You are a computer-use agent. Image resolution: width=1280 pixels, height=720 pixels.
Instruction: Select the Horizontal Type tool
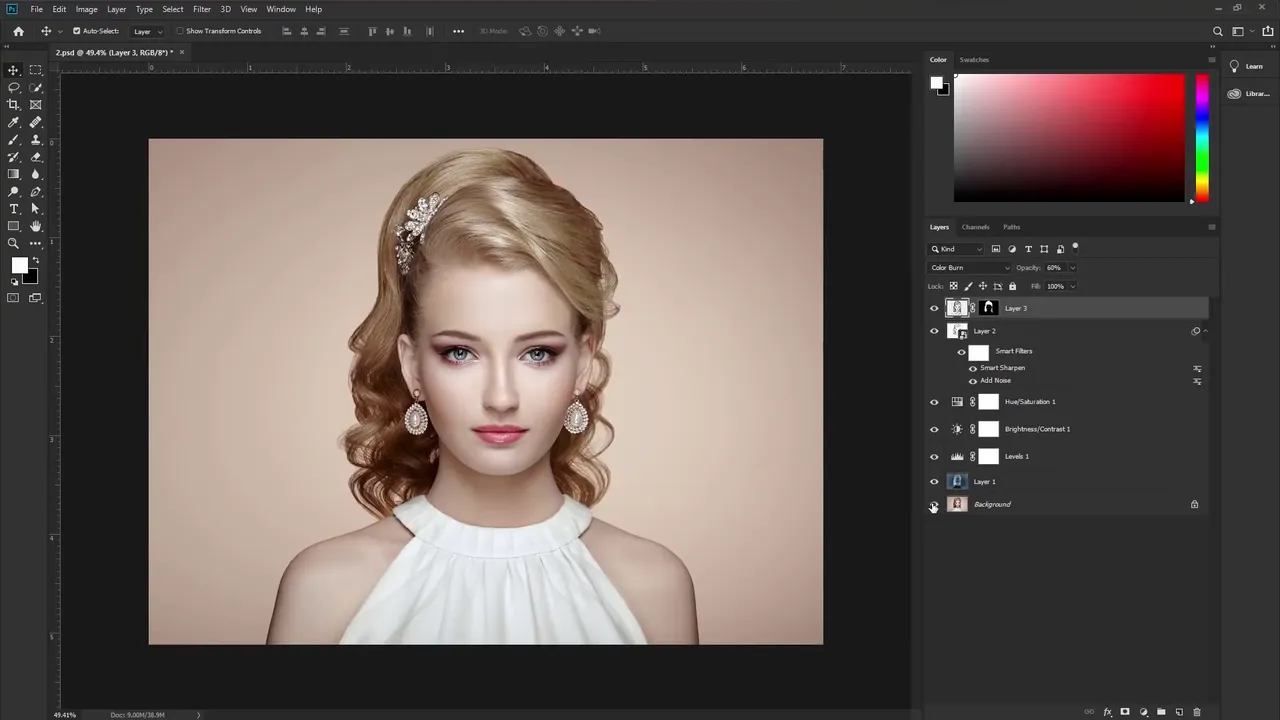14,209
